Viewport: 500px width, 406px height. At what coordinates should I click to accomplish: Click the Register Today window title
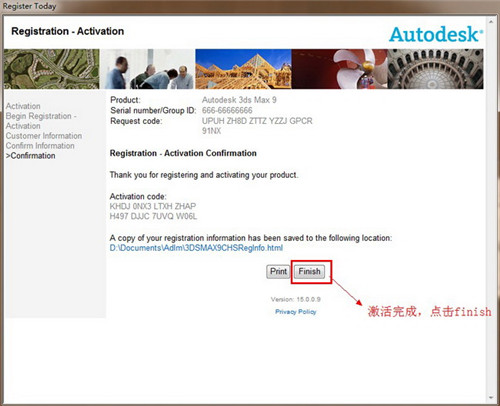point(29,6)
